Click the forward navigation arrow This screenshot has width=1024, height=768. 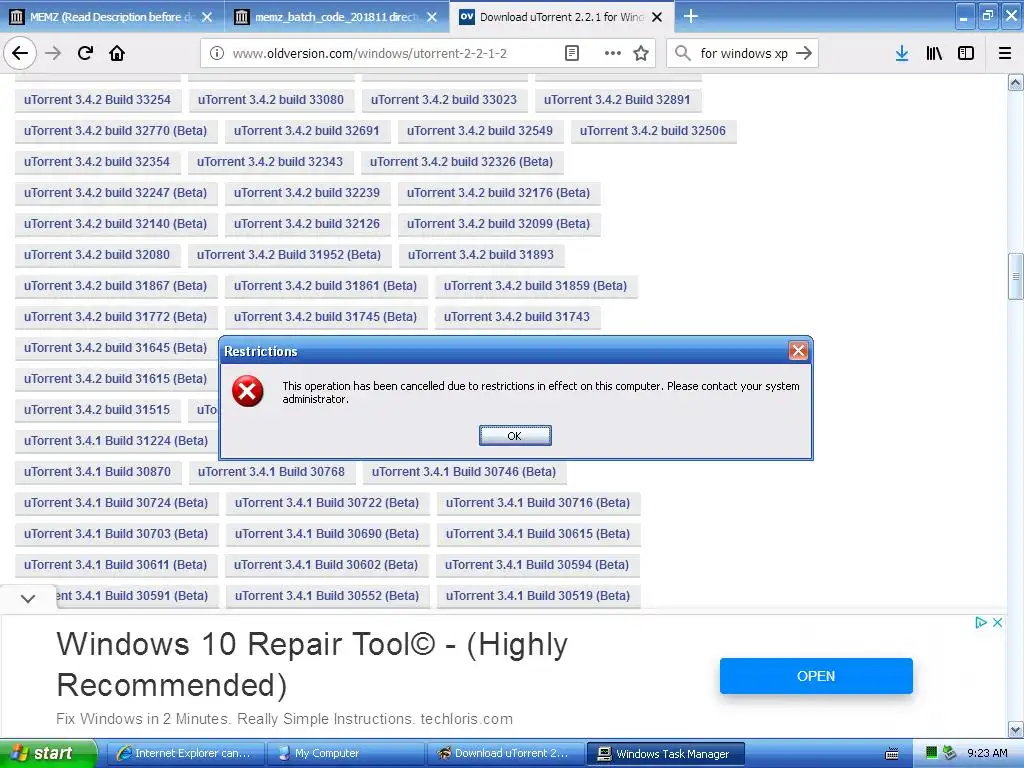tap(53, 53)
